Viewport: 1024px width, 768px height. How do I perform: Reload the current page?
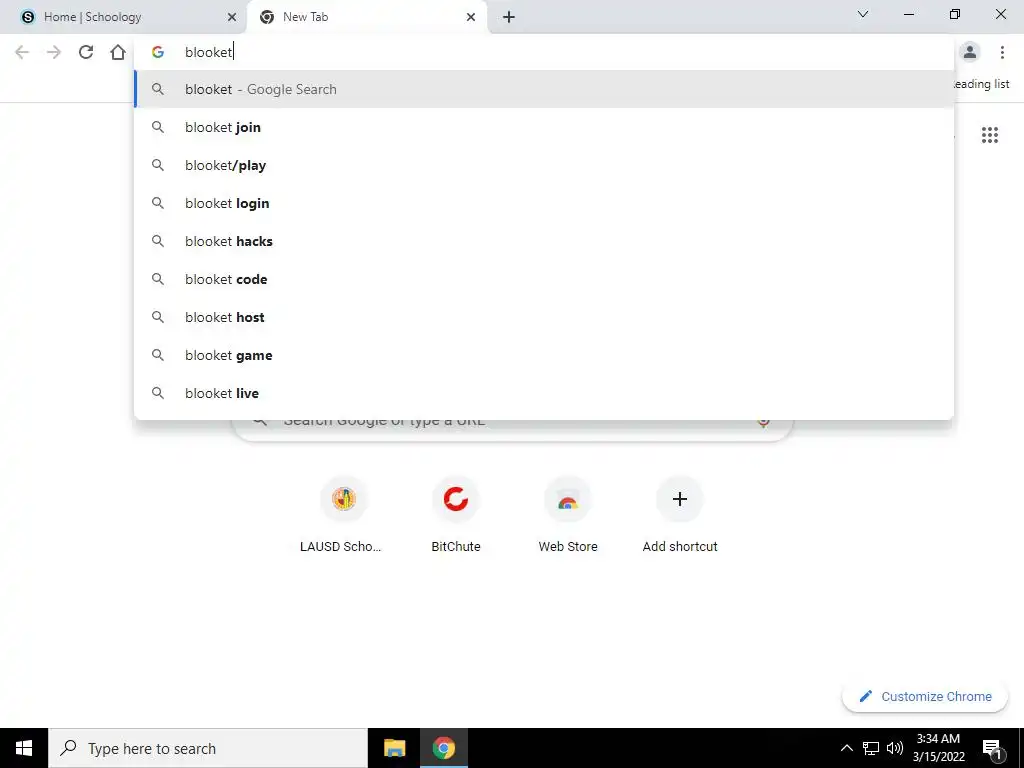(x=86, y=52)
